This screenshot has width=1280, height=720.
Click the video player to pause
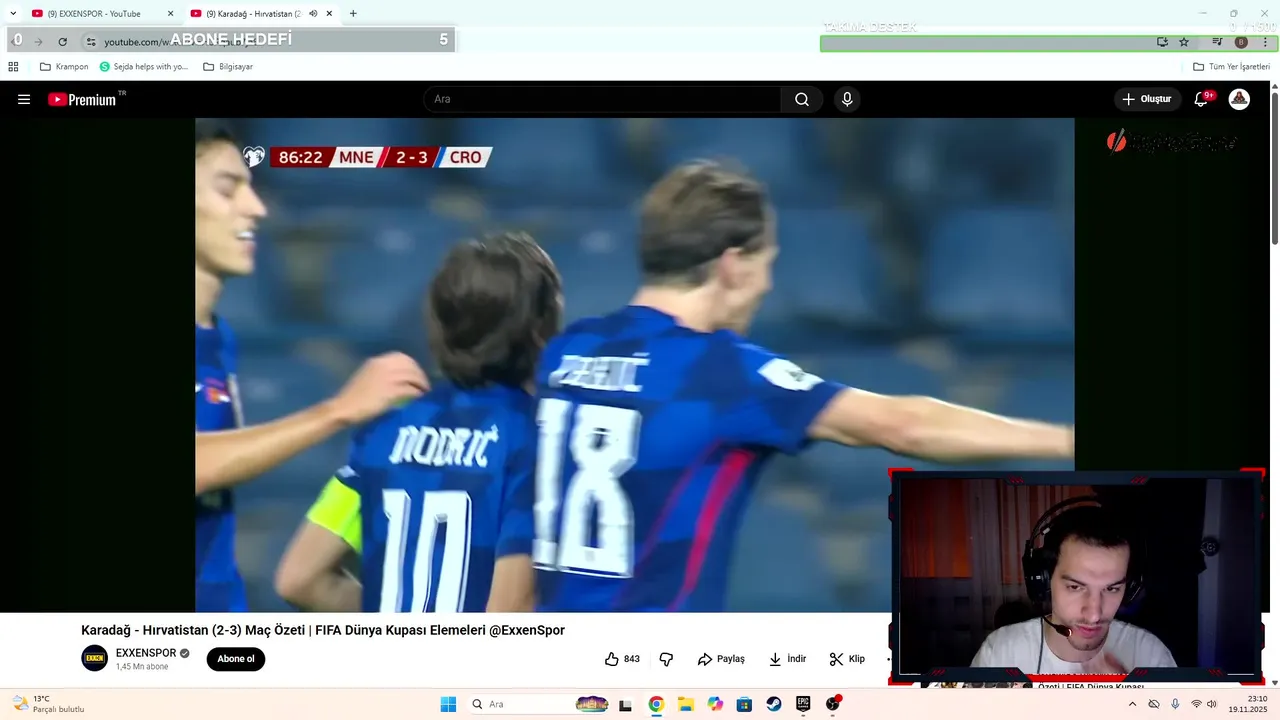(634, 365)
